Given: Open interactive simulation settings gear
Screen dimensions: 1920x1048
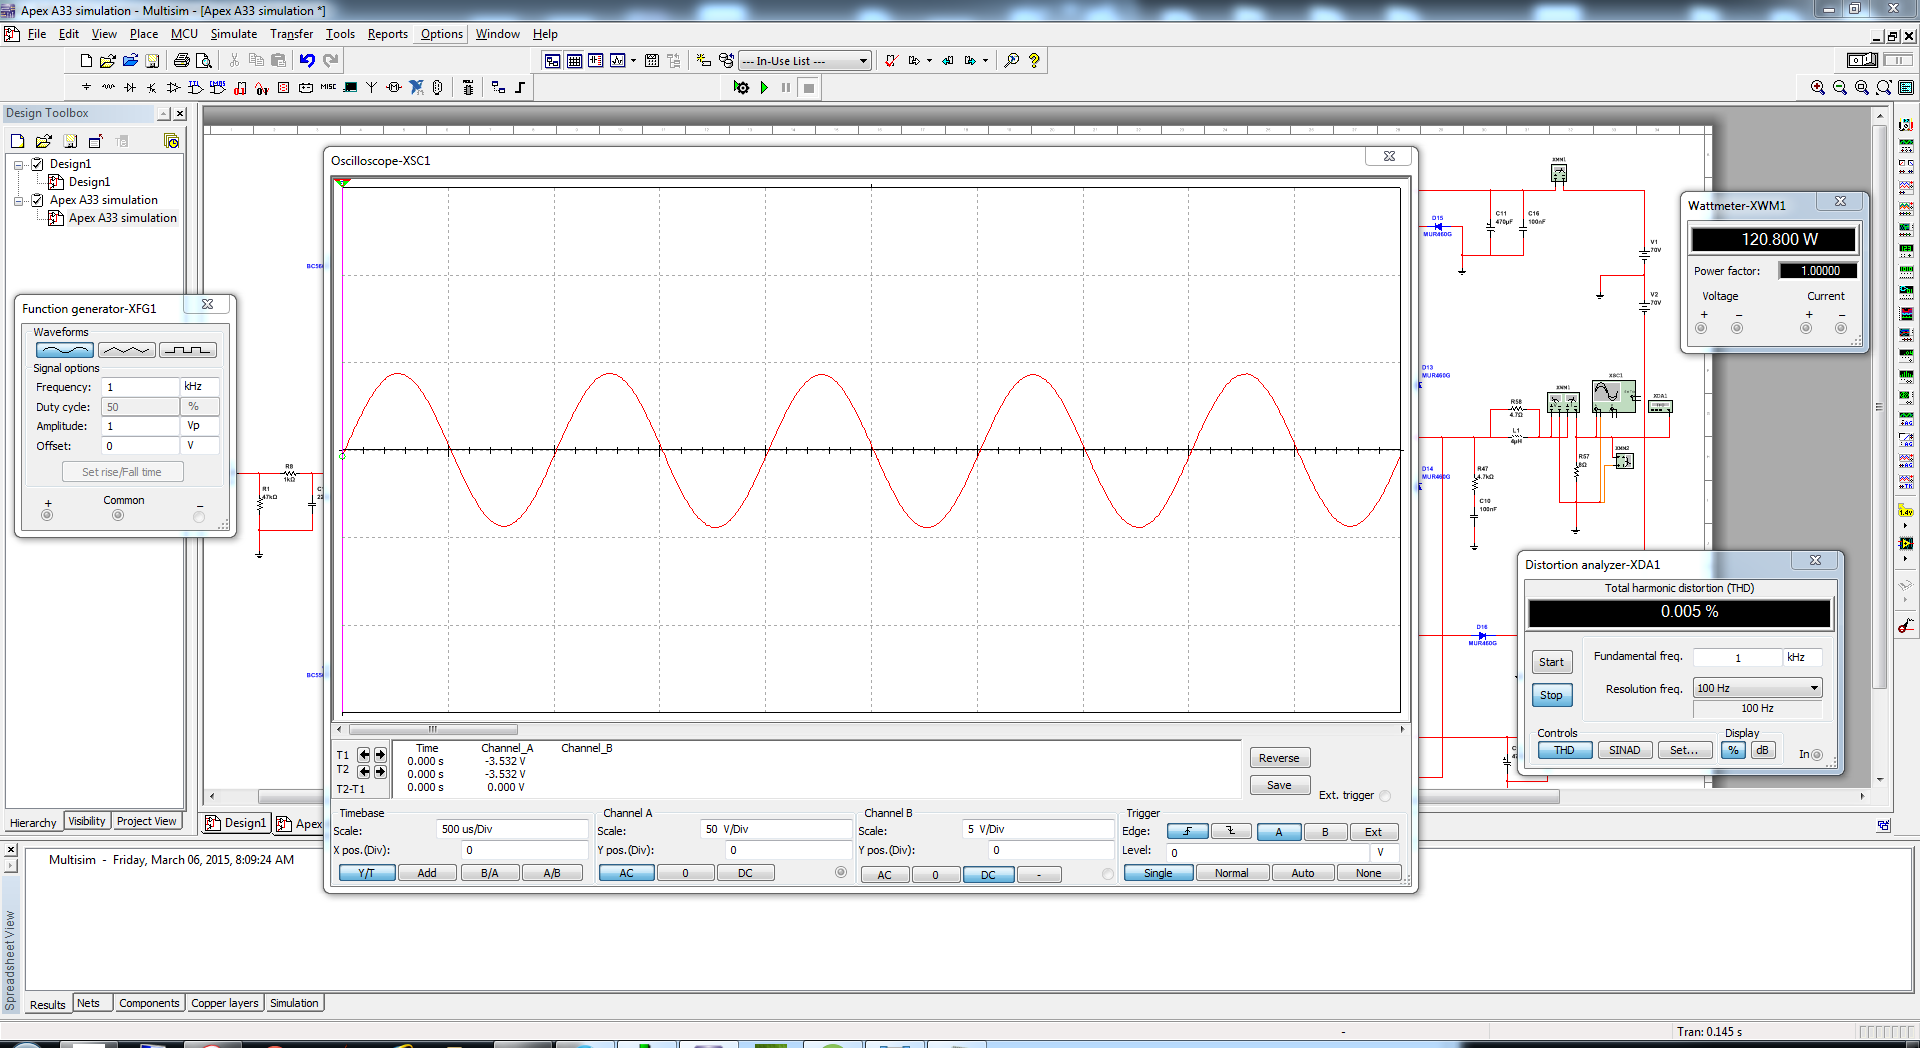Looking at the screenshot, I should [741, 88].
